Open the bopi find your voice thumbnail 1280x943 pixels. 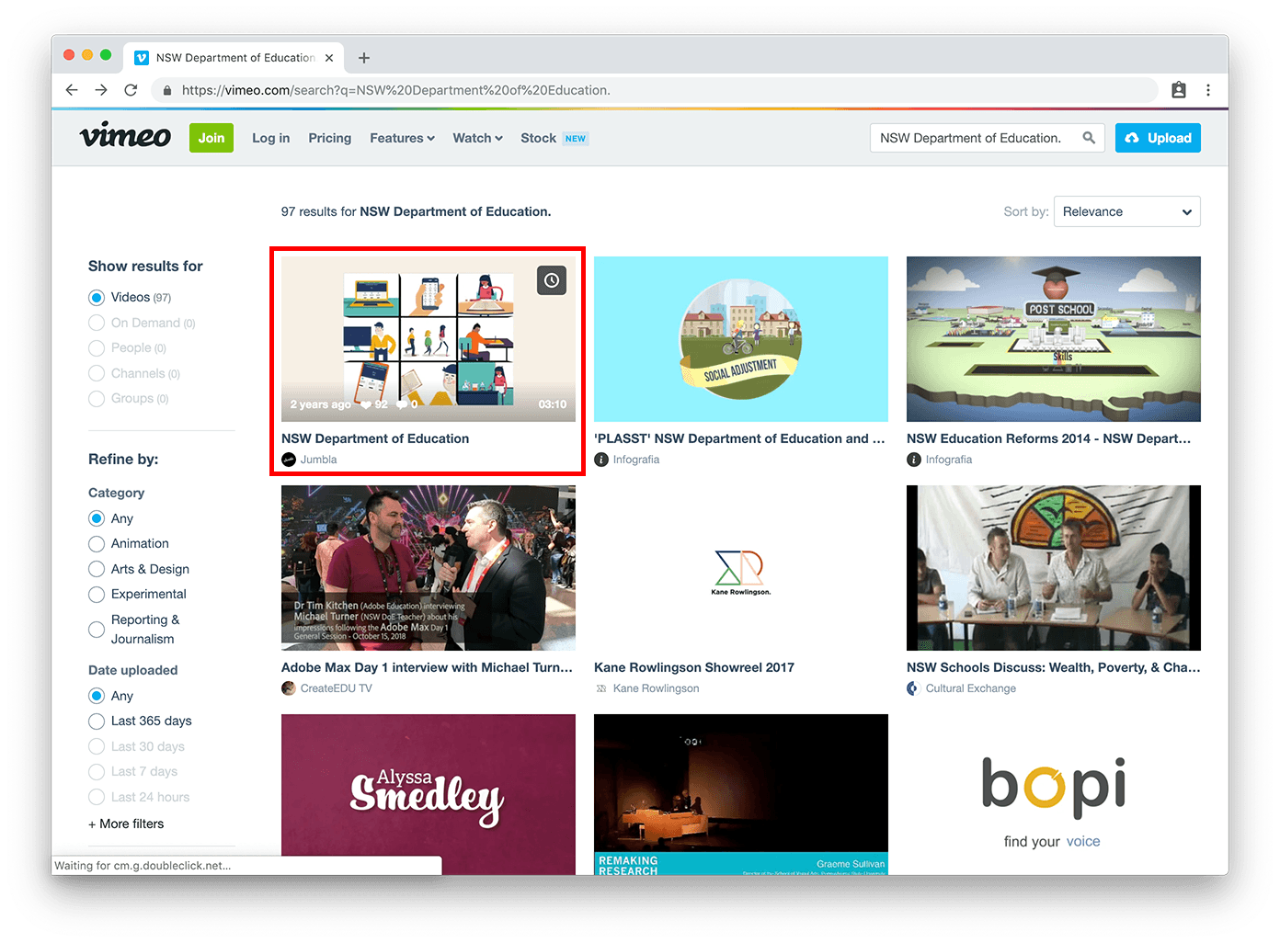[x=1054, y=794]
